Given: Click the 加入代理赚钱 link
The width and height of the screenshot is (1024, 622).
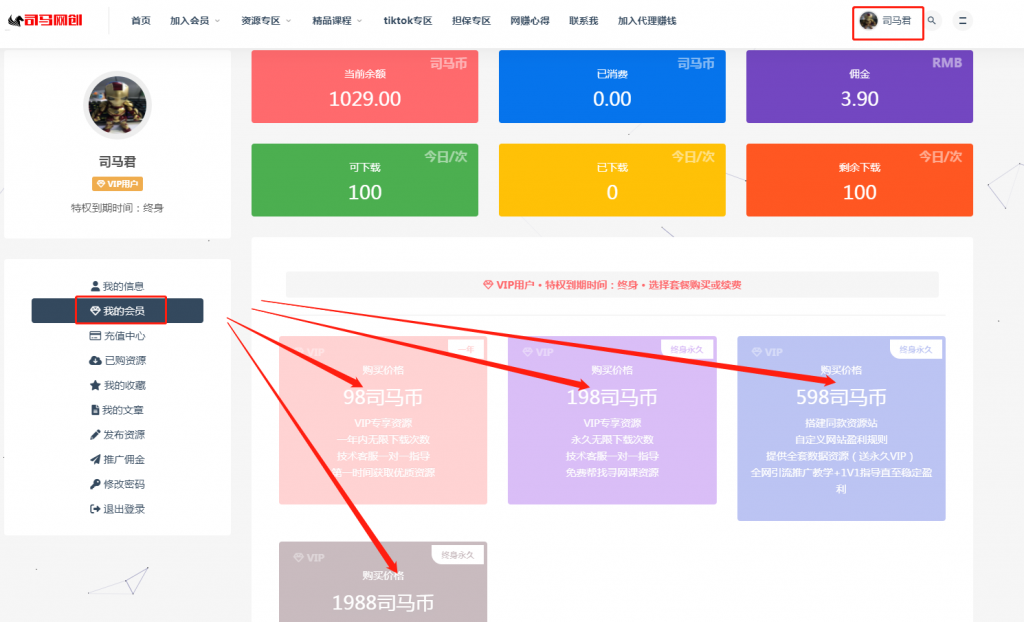Looking at the screenshot, I should click(x=646, y=21).
